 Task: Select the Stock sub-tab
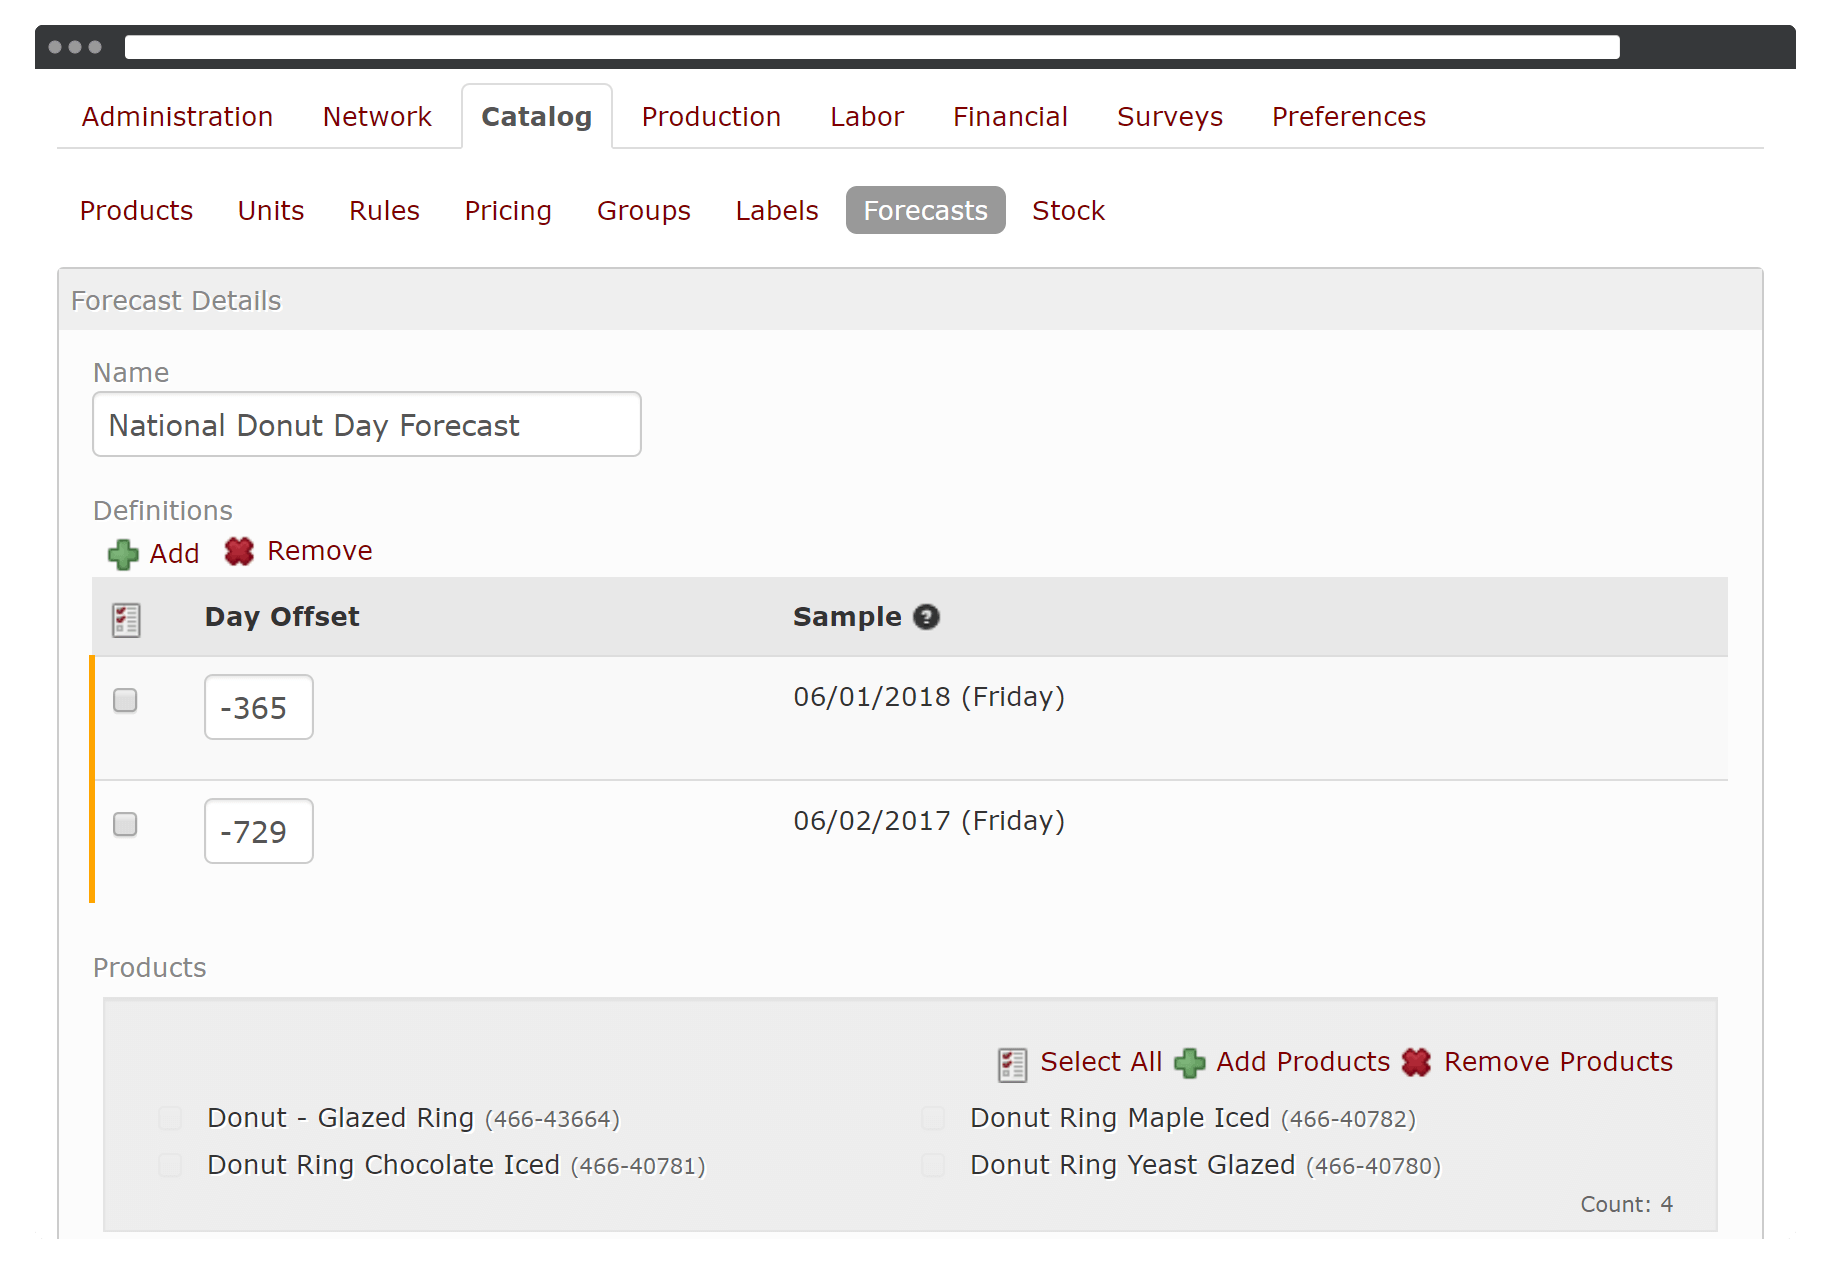[1068, 210]
